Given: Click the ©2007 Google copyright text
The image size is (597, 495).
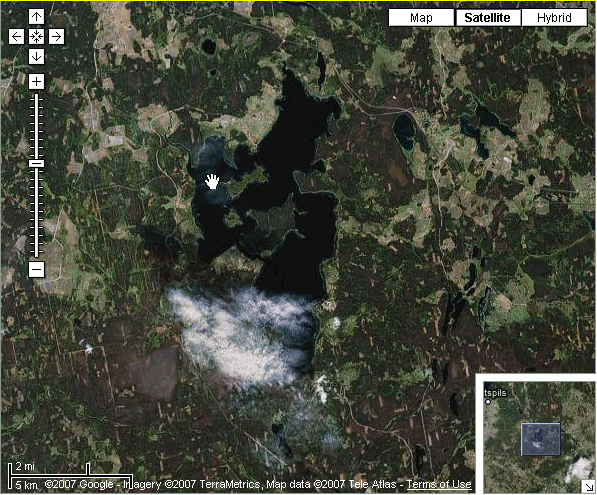Looking at the screenshot, I should point(79,484).
